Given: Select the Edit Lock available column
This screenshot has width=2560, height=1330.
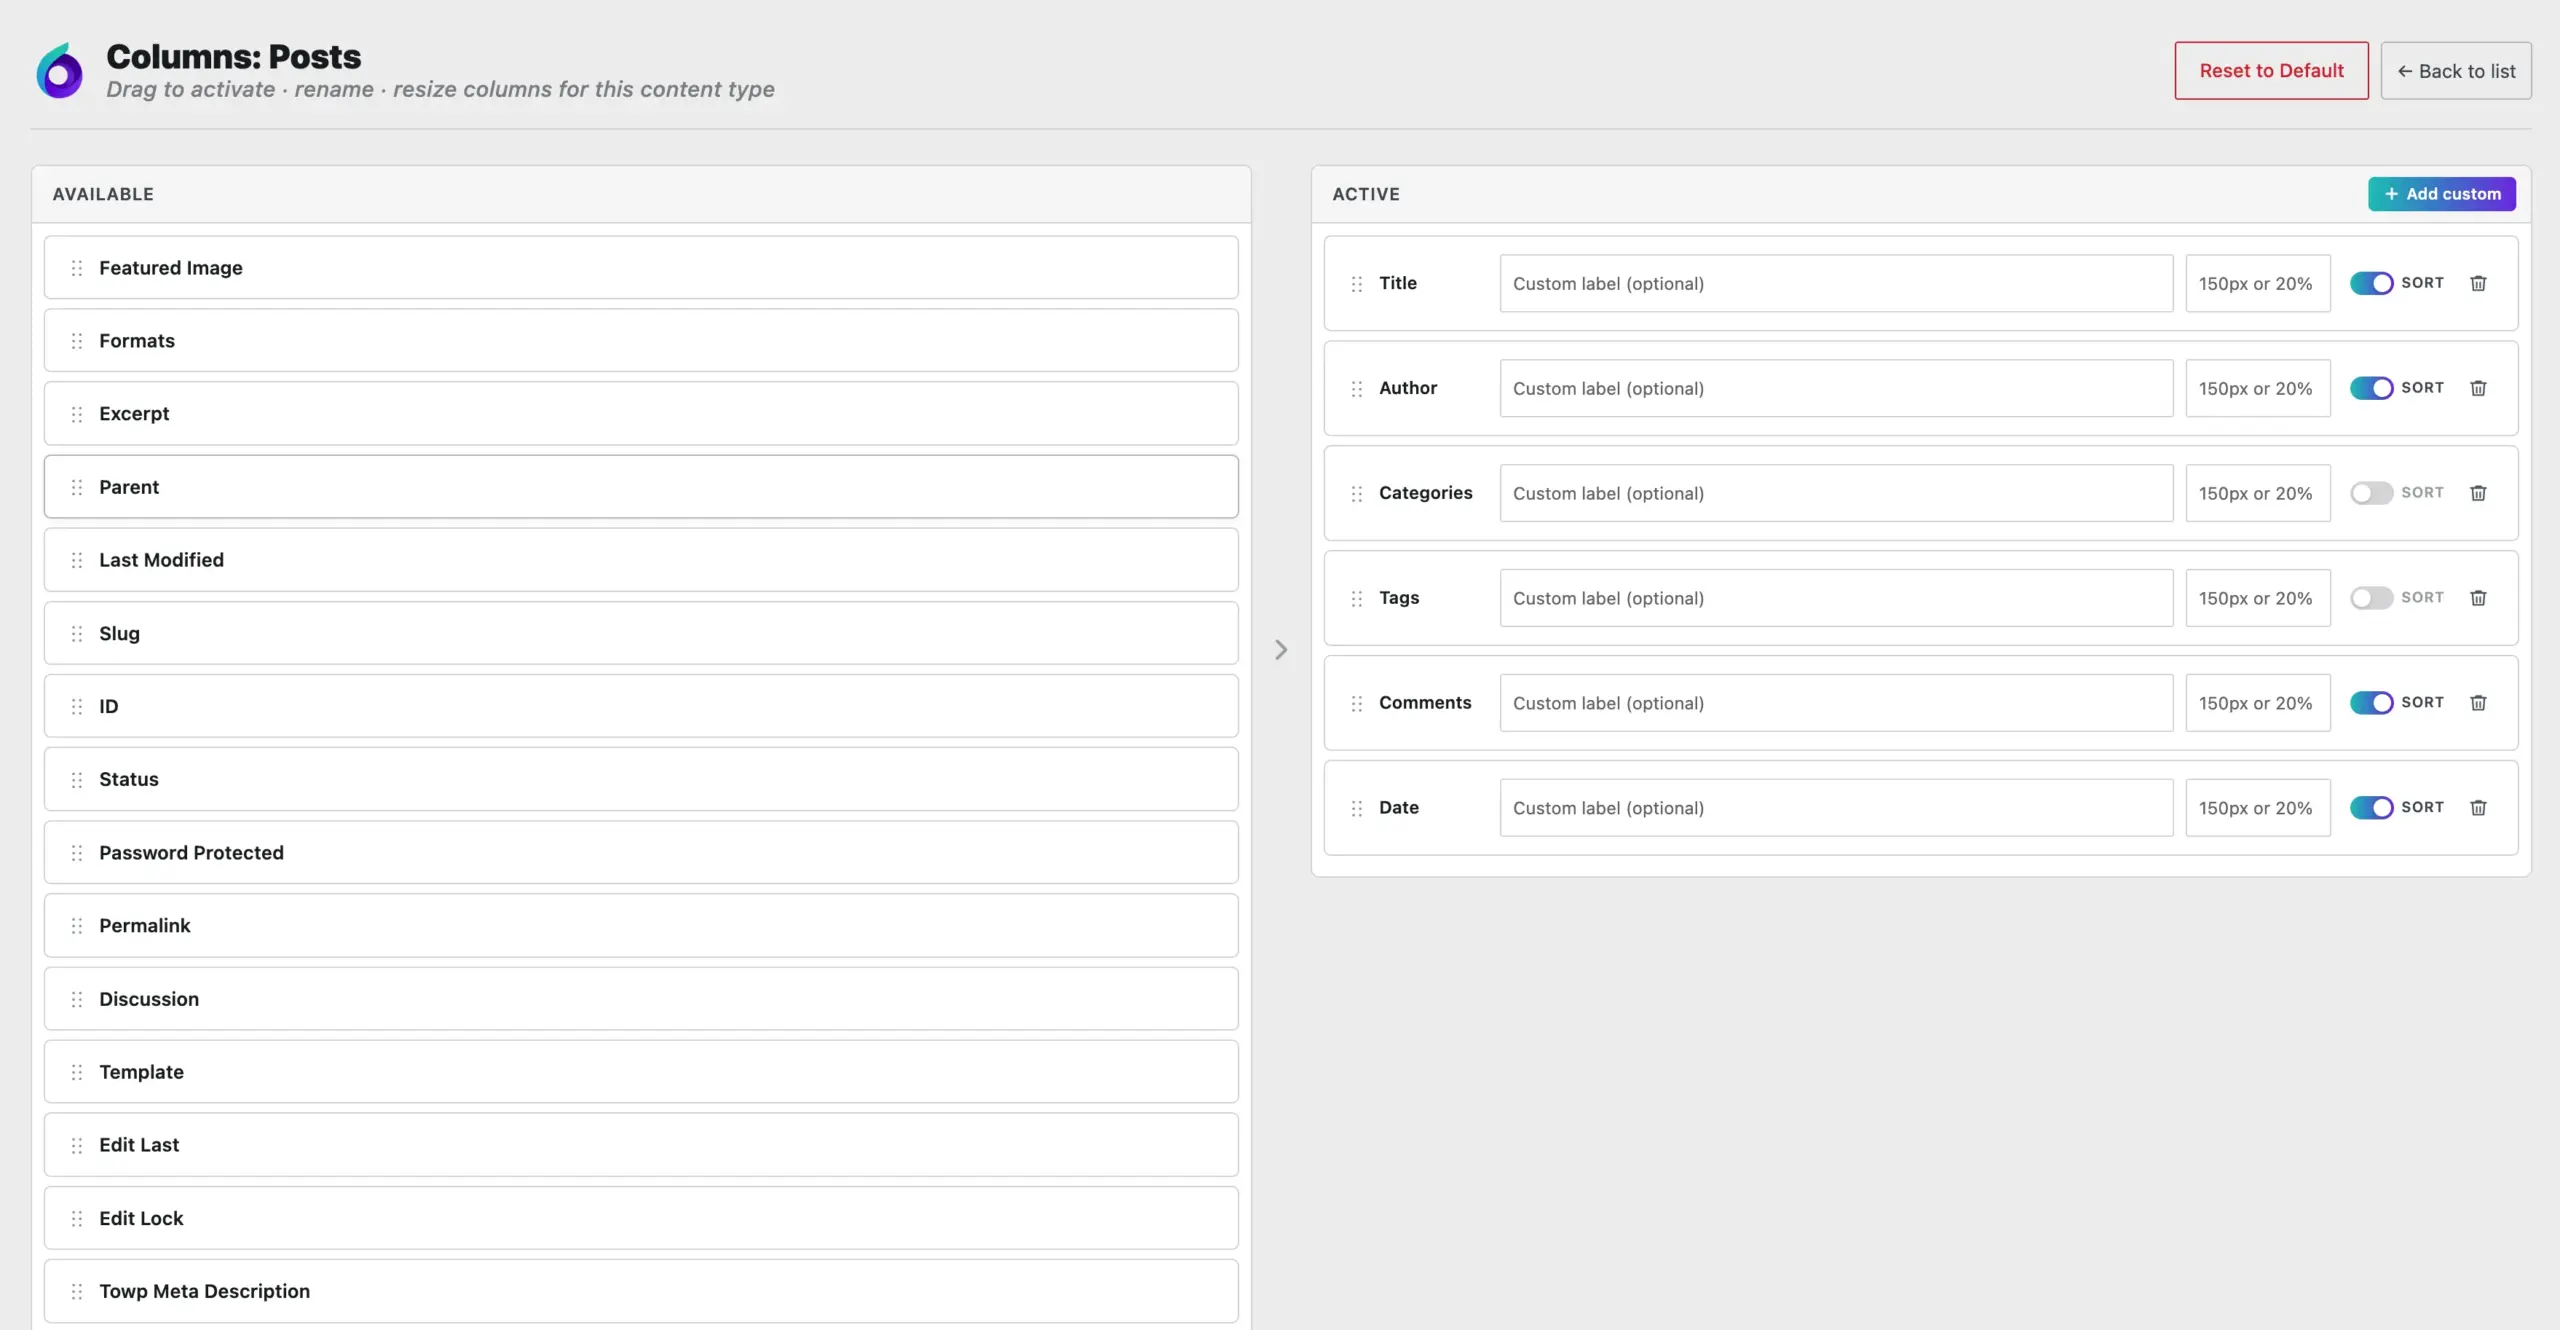Looking at the screenshot, I should (641, 1218).
